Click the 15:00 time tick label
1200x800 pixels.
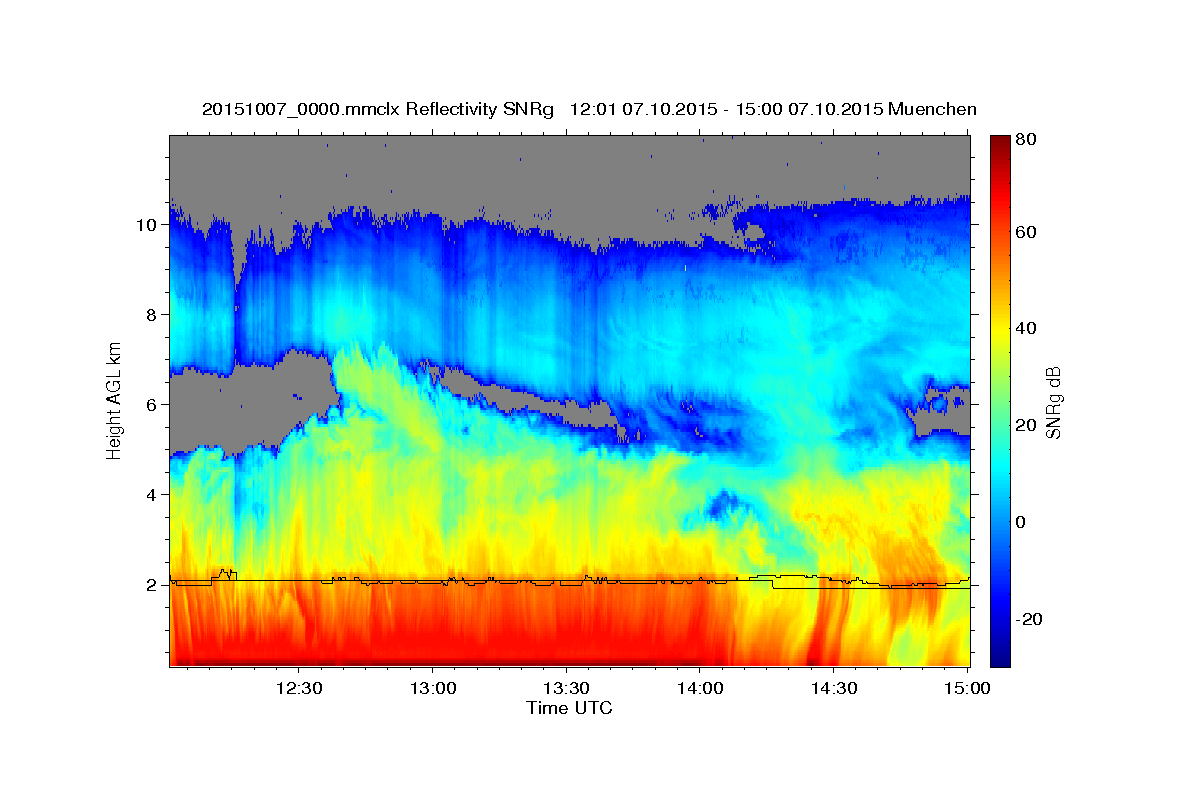coord(968,689)
